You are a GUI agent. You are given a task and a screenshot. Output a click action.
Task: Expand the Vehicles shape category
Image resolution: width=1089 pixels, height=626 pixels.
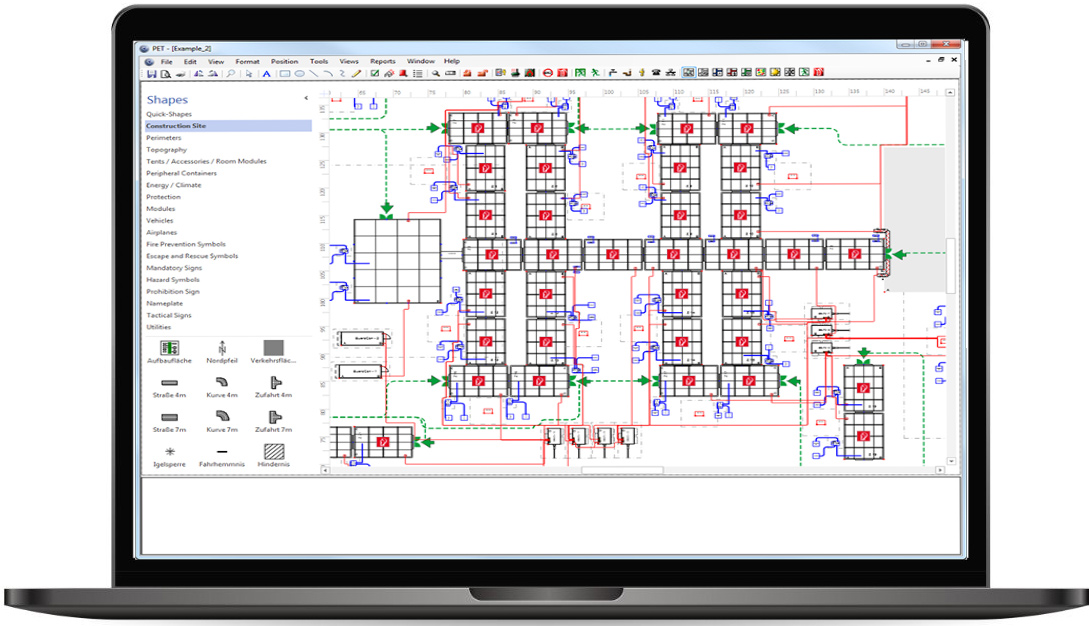(x=158, y=220)
